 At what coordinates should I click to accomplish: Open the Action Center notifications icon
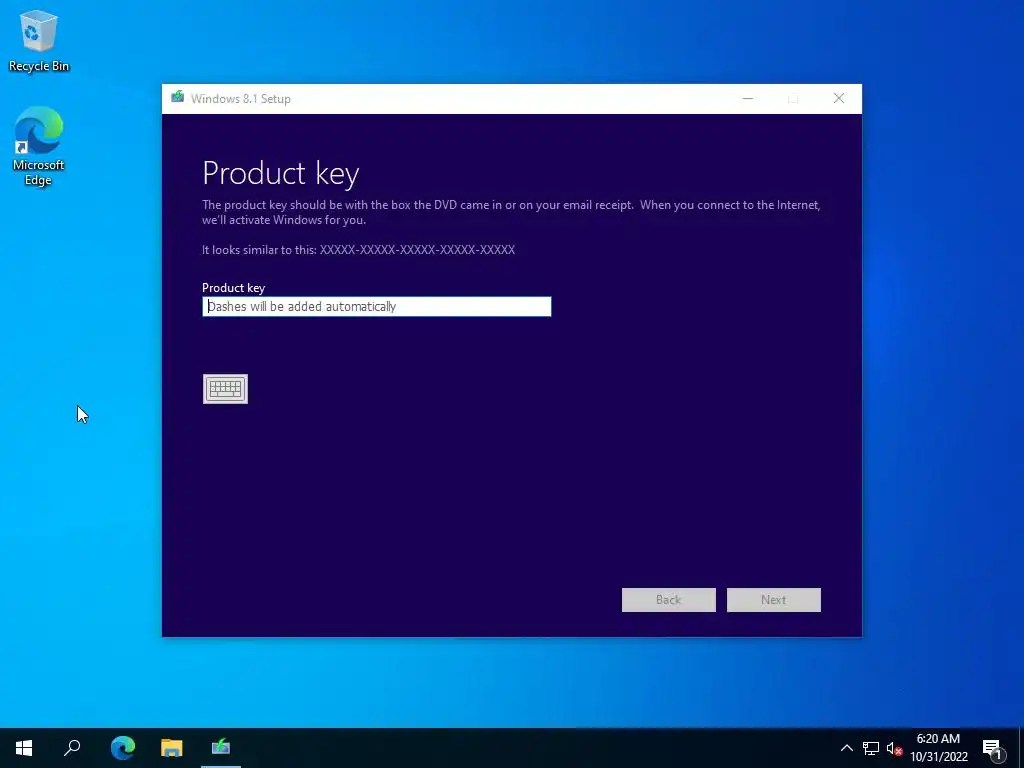point(992,748)
